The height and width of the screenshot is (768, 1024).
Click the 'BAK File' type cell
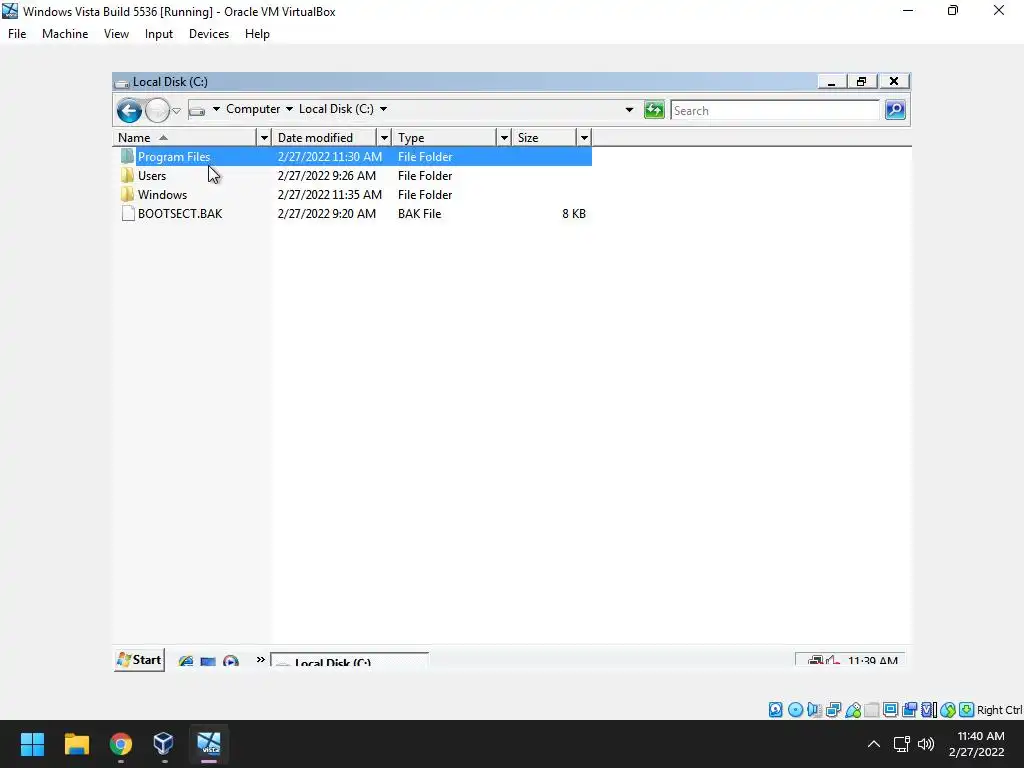419,214
